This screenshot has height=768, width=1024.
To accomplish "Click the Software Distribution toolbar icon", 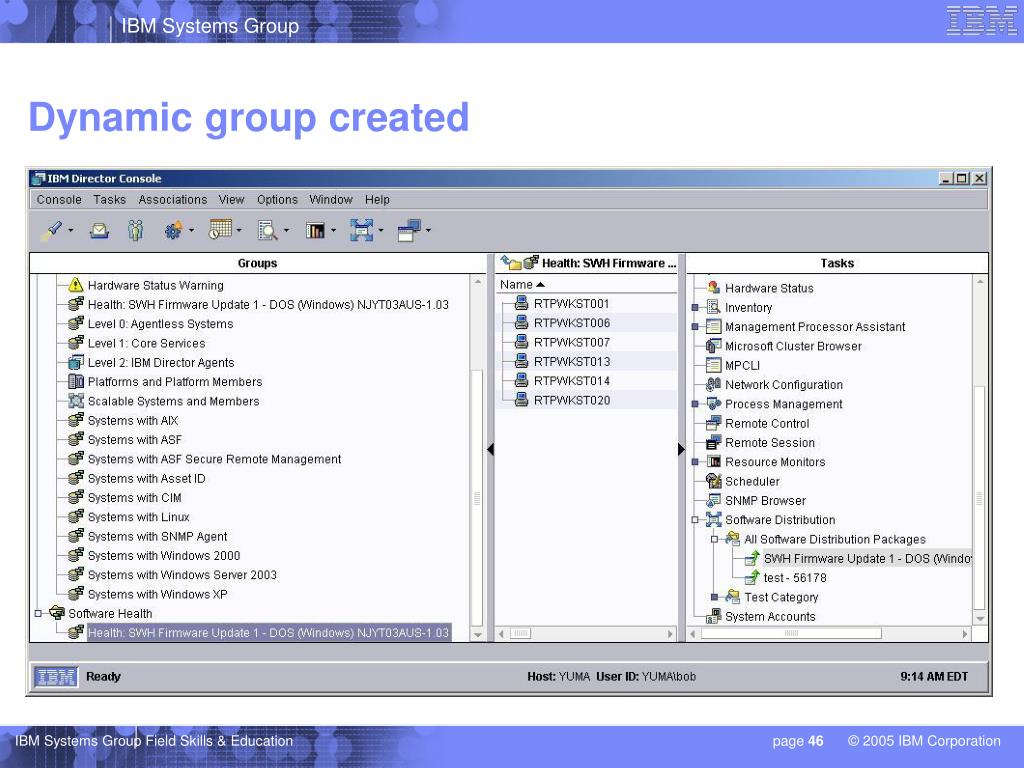I will [x=362, y=231].
